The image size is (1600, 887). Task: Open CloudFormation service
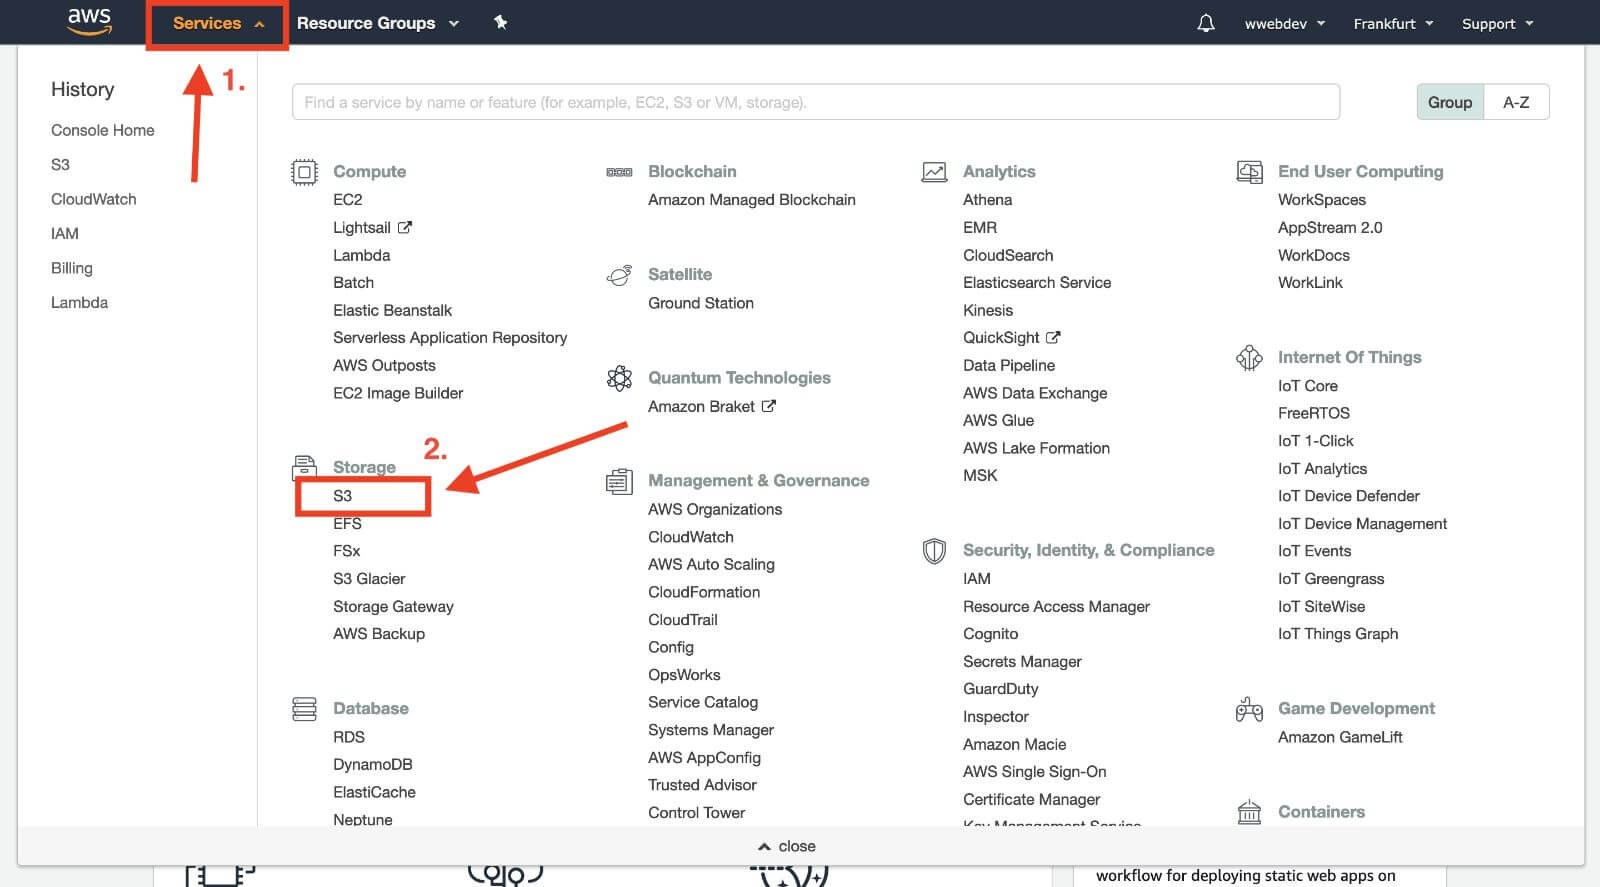click(x=704, y=592)
